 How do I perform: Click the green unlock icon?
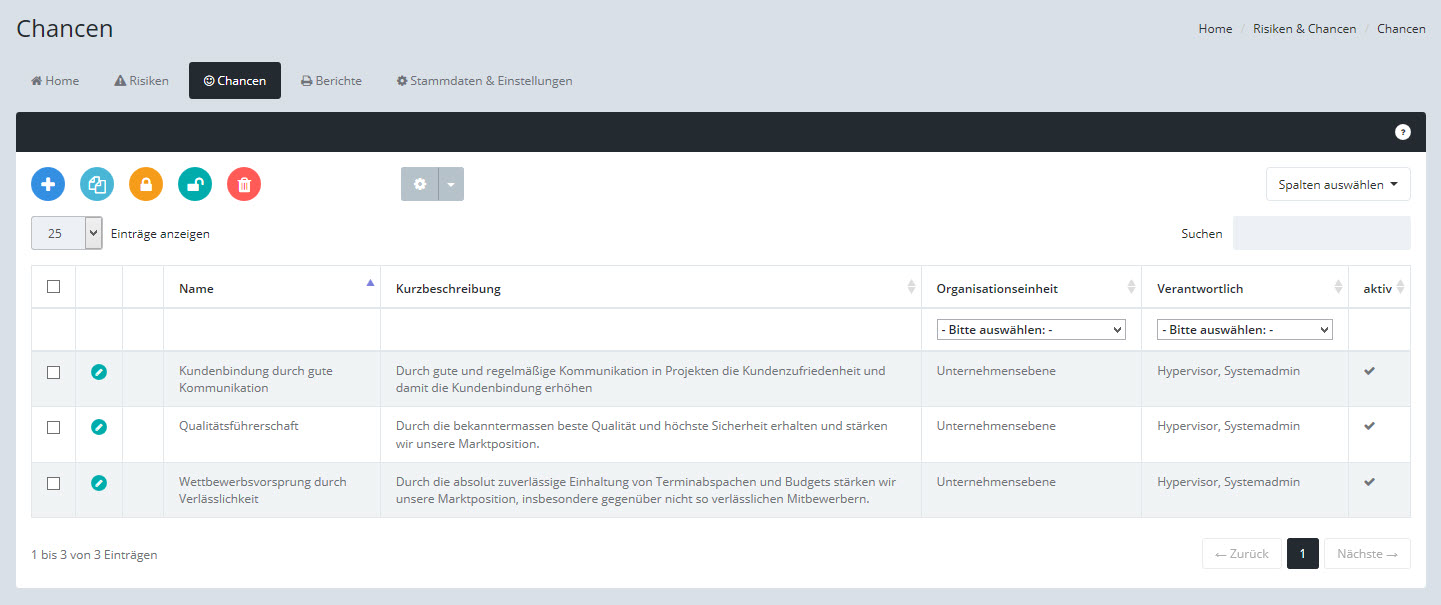(x=195, y=184)
